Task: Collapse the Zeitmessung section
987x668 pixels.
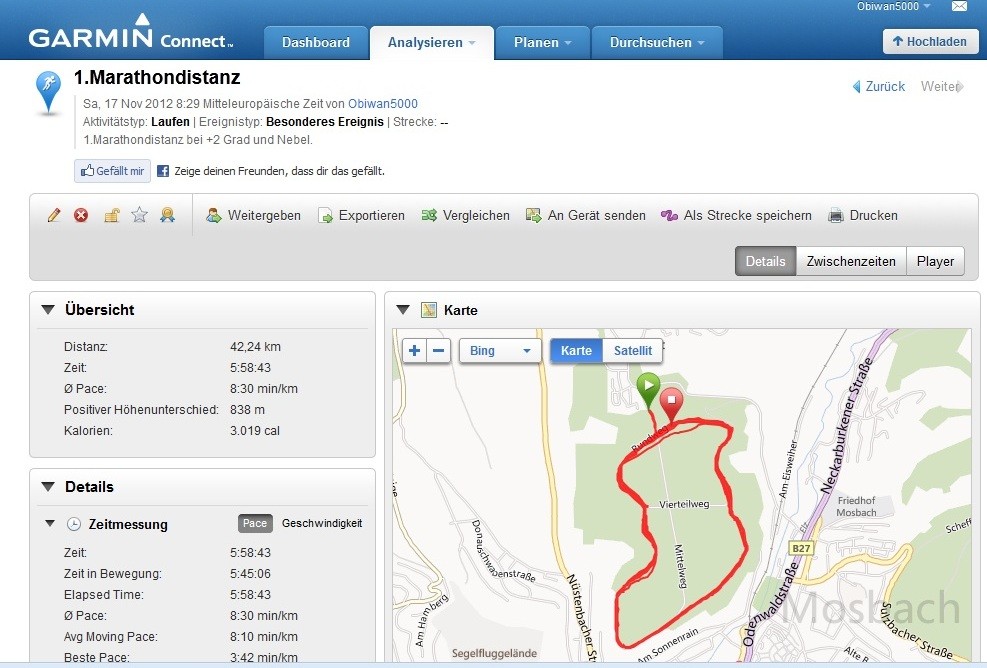Action: [x=50, y=524]
